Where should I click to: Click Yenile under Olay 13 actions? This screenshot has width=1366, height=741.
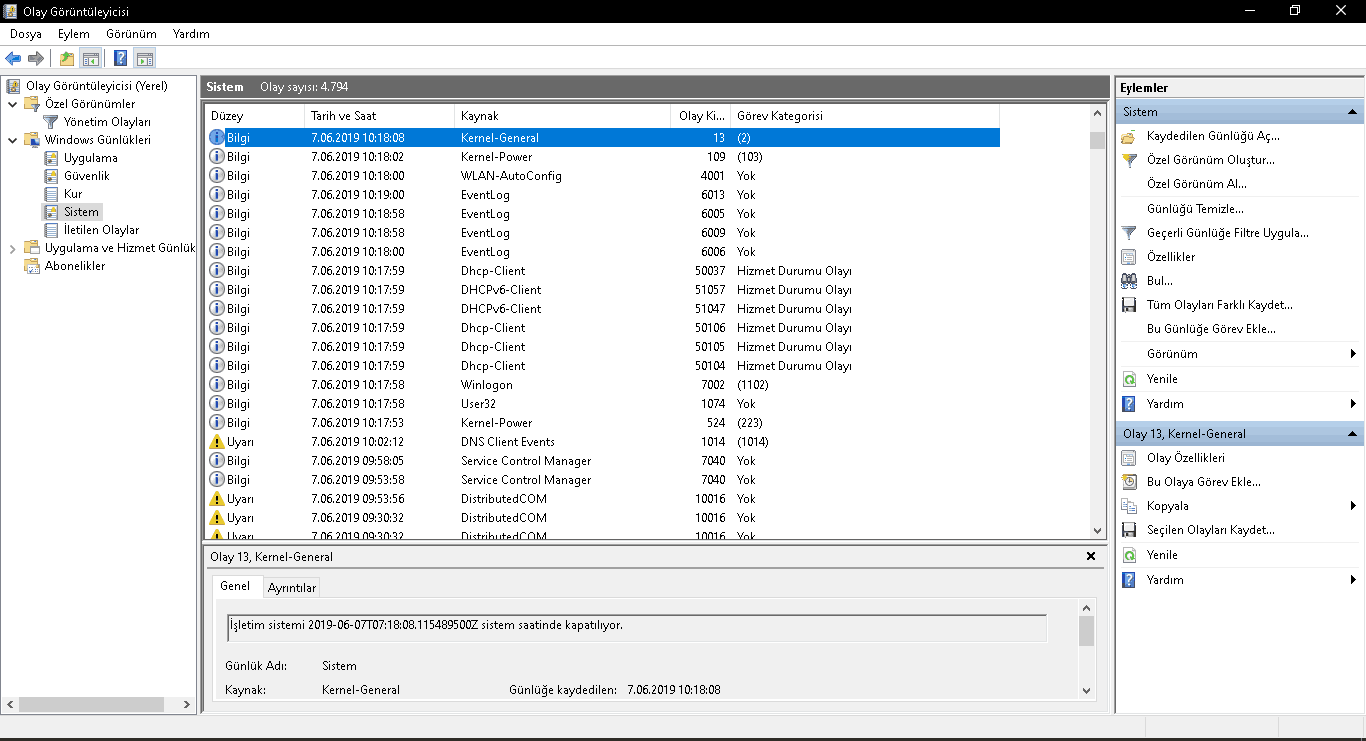click(1162, 555)
